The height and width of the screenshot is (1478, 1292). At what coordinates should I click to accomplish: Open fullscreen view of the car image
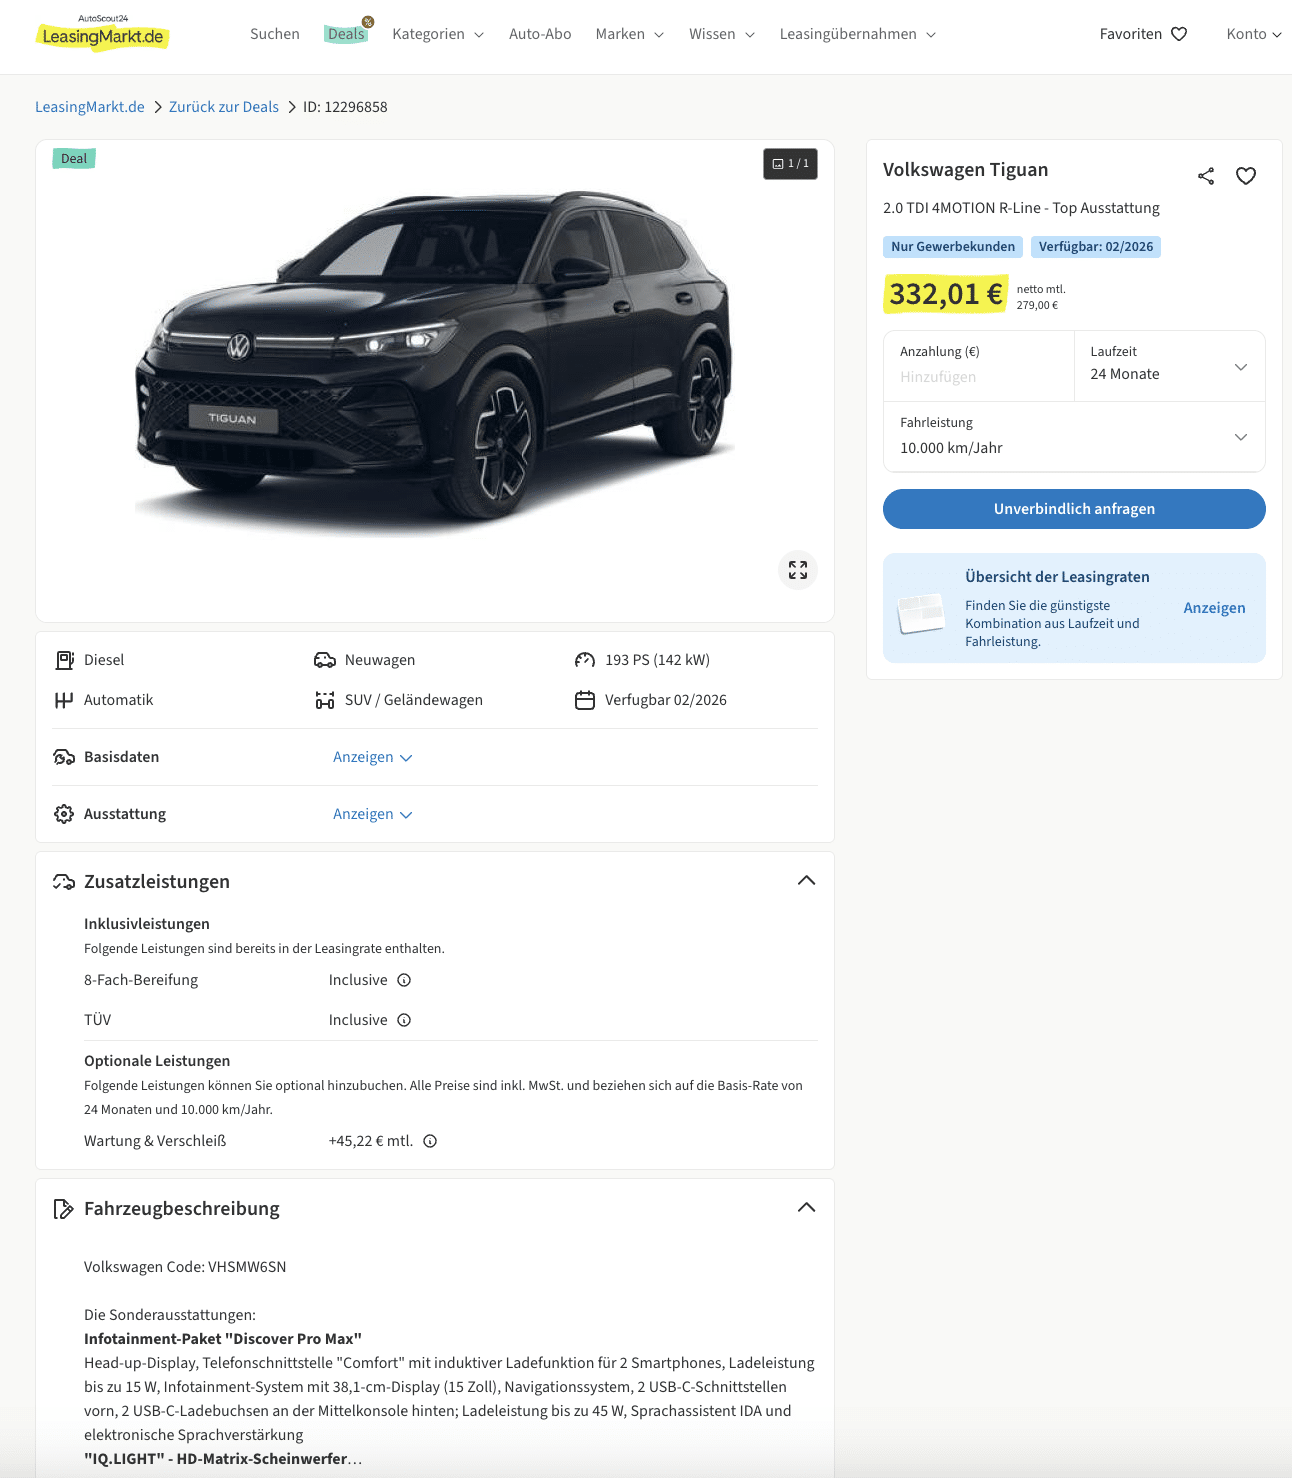[798, 570]
